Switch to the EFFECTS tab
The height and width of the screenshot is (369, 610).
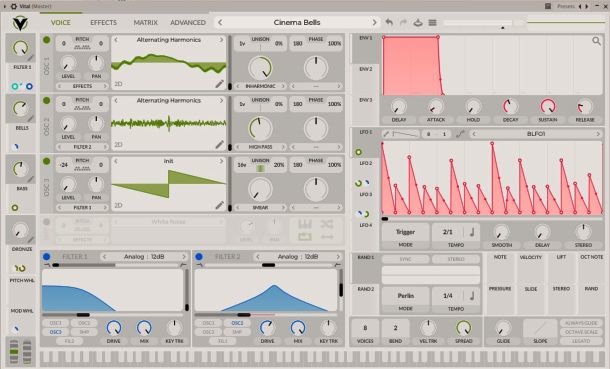[x=103, y=23]
